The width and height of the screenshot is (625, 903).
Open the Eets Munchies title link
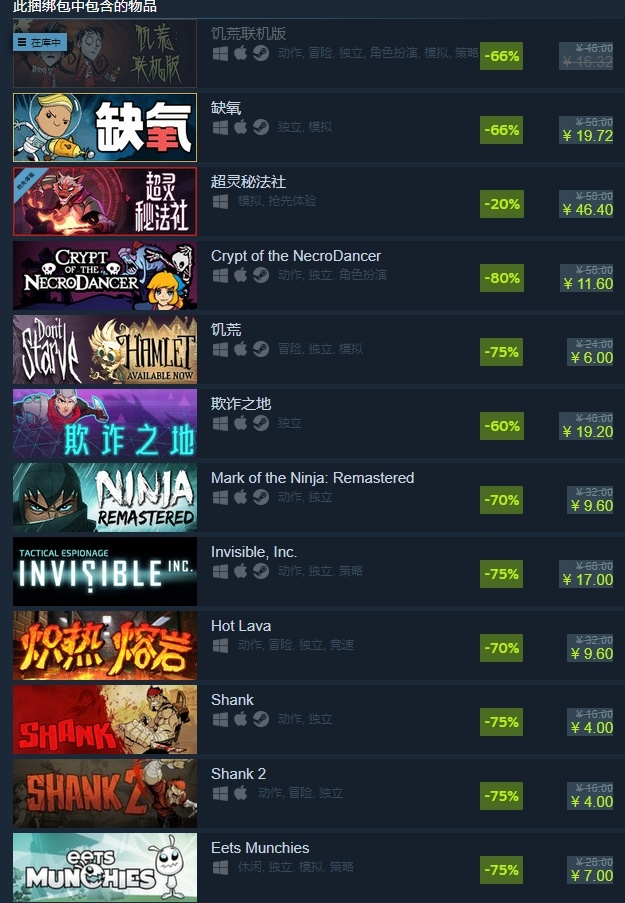point(260,848)
